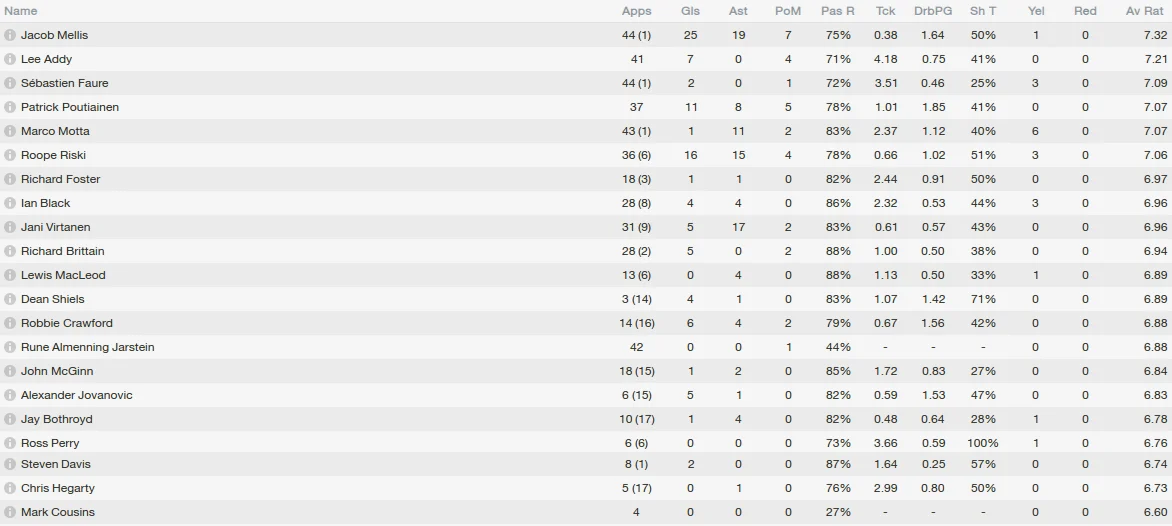Click info icon beside Steven Davis

coord(10,464)
